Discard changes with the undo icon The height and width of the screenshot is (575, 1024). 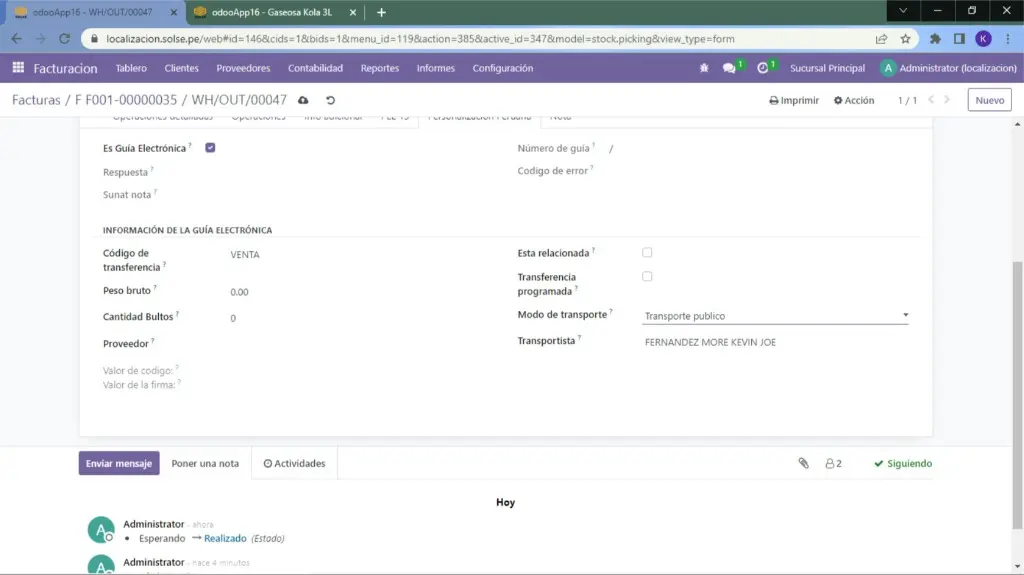[330, 100]
